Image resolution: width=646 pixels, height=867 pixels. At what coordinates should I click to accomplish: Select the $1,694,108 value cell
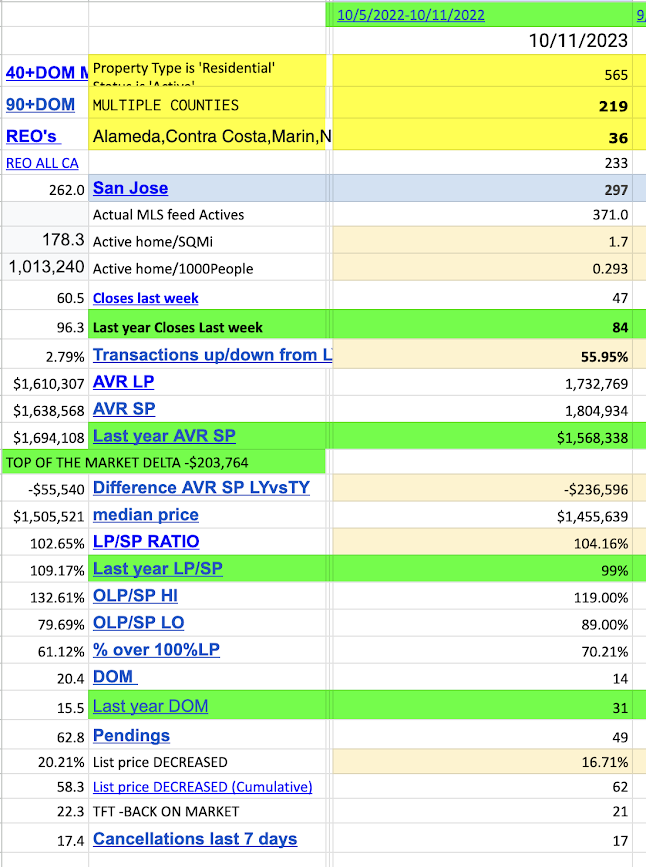[x=44, y=436]
